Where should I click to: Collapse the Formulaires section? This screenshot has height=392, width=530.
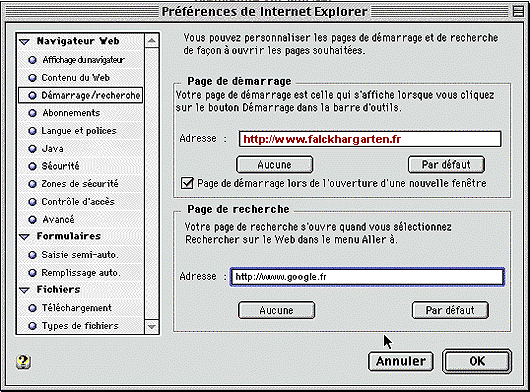[24, 237]
